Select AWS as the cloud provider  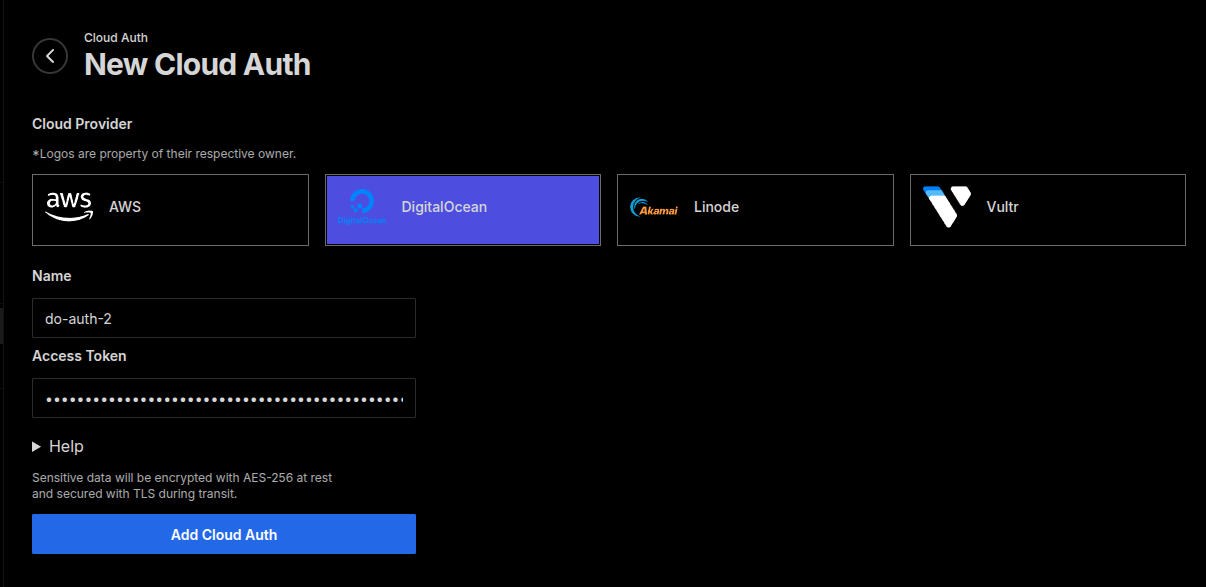[170, 210]
